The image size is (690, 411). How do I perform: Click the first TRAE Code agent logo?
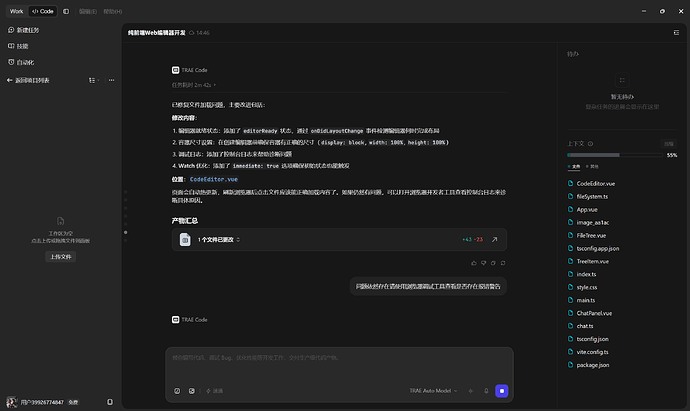(176, 70)
